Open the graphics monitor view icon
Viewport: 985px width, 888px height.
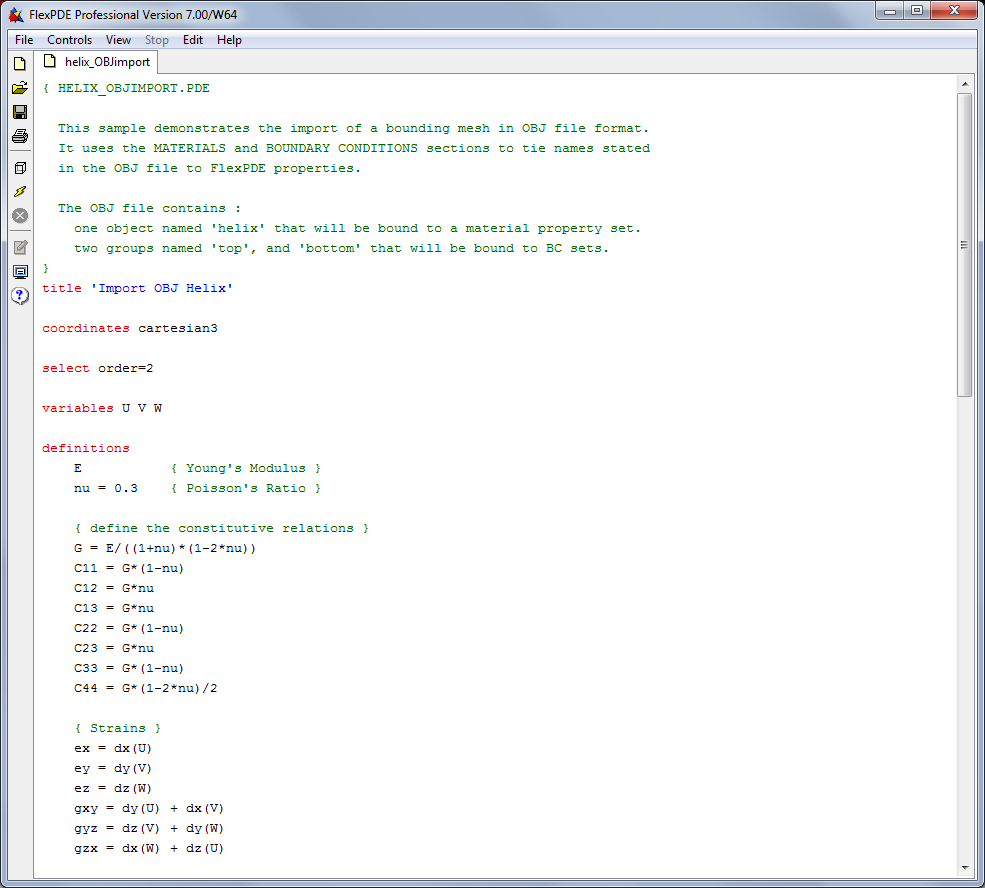point(19,271)
